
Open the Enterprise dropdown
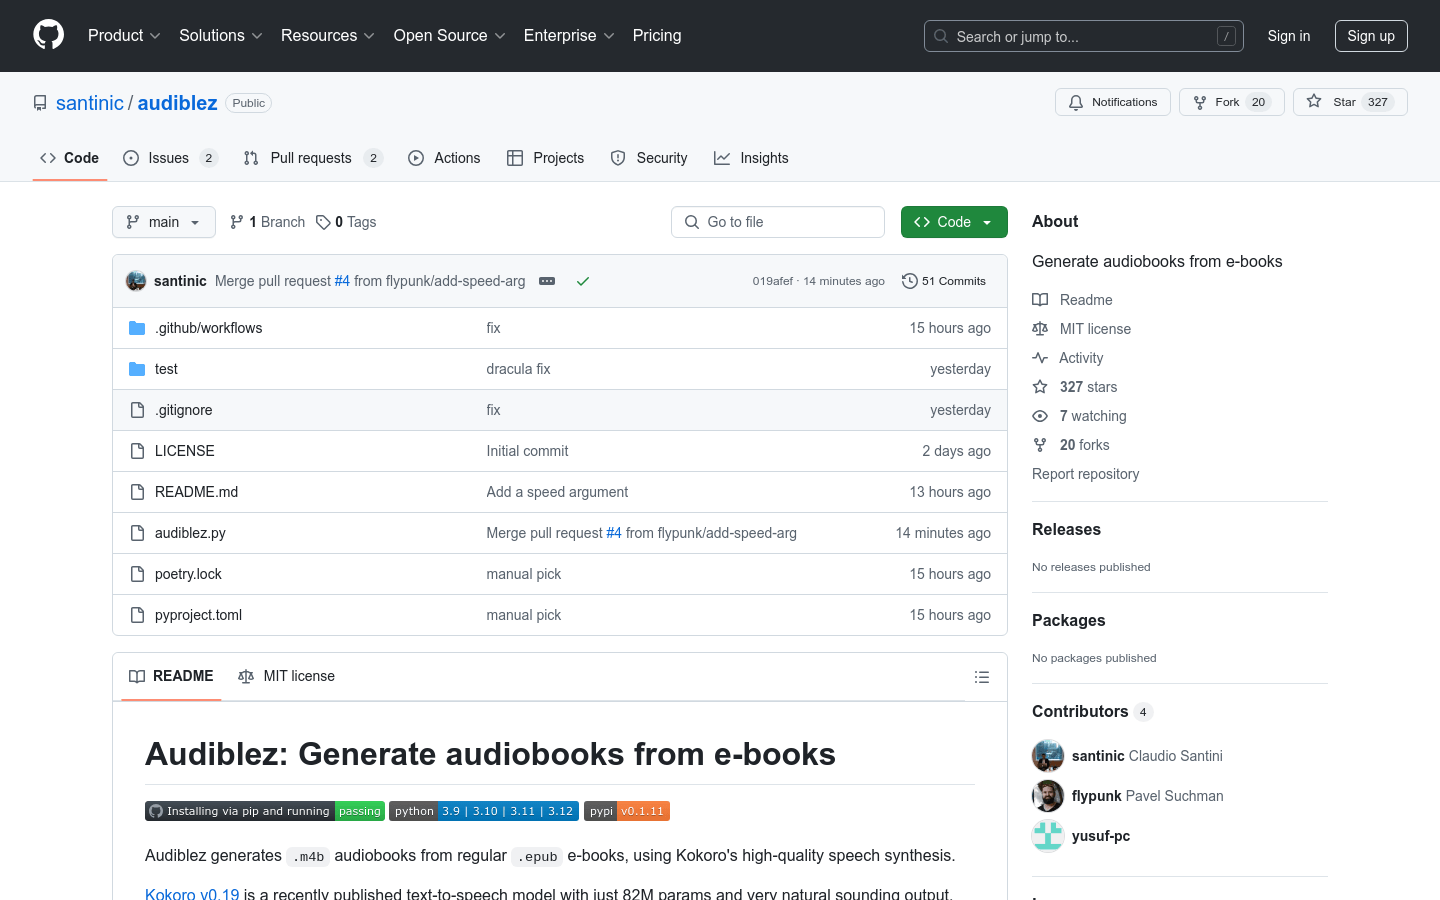[x=569, y=36]
